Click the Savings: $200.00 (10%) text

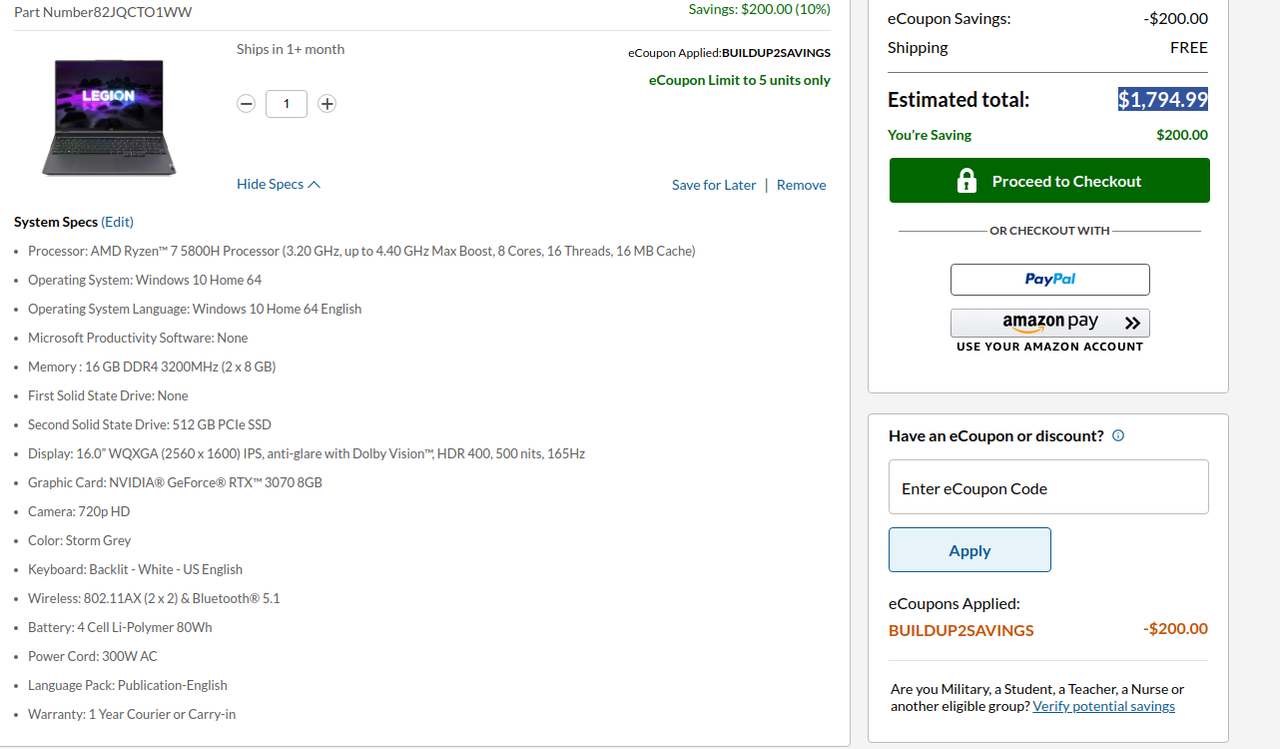tap(759, 9)
